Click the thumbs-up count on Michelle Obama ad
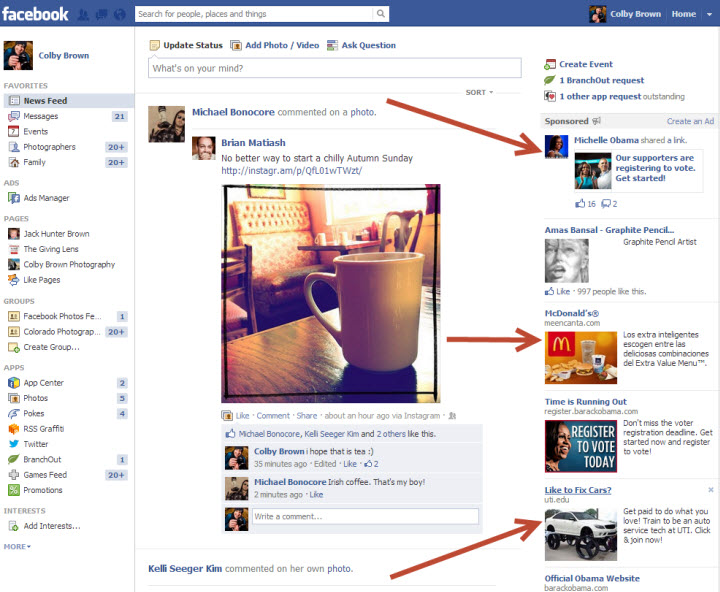The width and height of the screenshot is (720, 592). pos(585,203)
